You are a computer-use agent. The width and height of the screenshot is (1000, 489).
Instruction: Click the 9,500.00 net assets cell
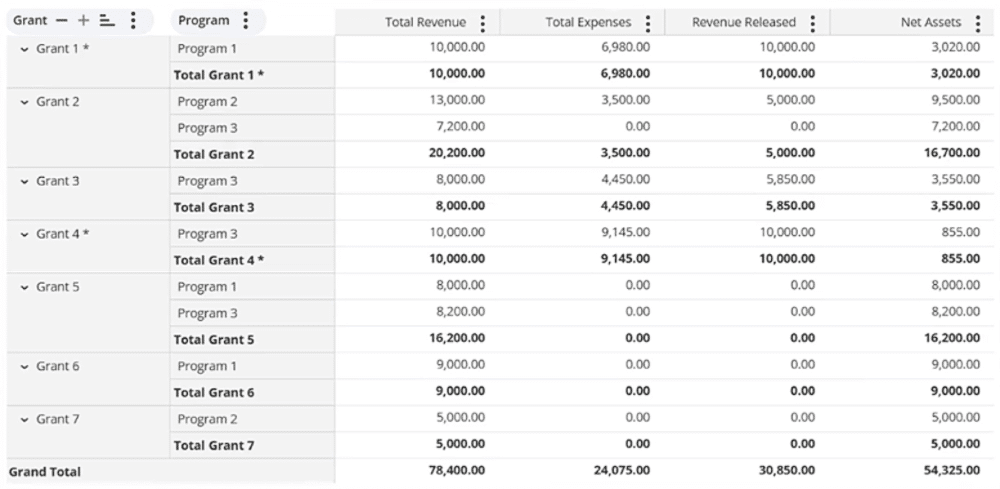click(x=956, y=100)
